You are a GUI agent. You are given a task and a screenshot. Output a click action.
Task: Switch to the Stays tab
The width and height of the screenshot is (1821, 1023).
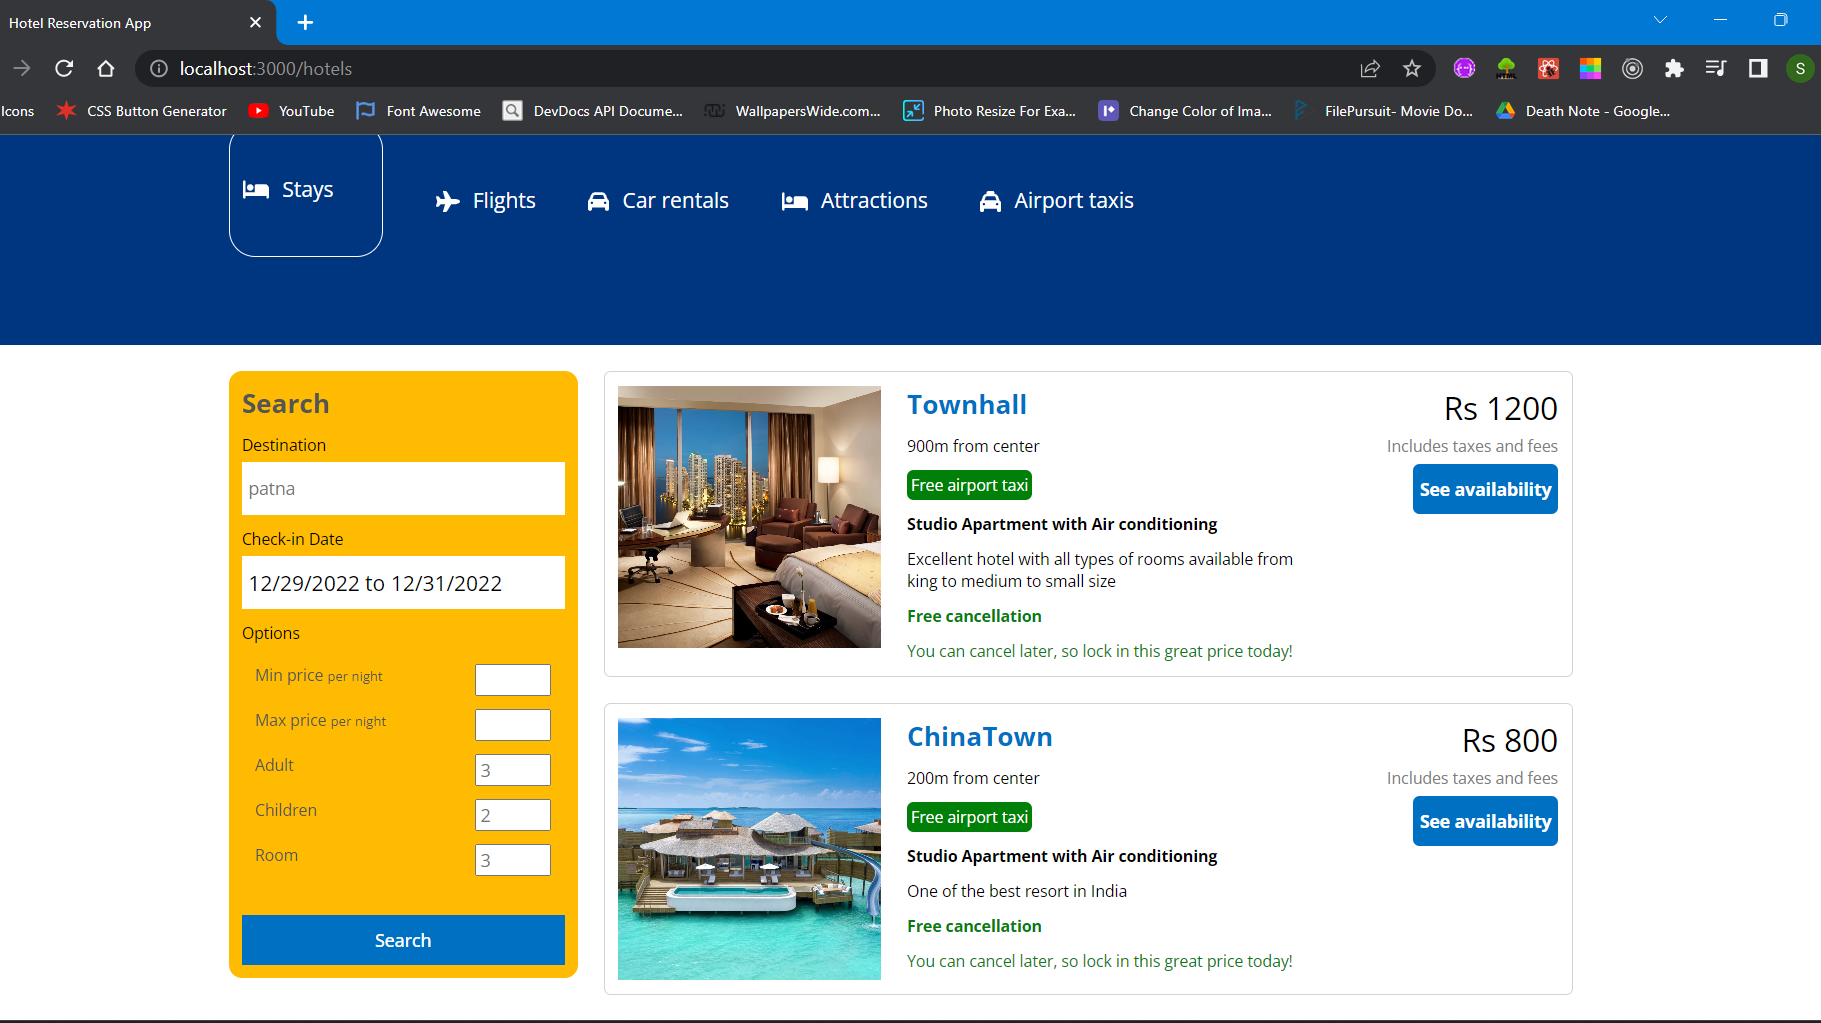[306, 189]
